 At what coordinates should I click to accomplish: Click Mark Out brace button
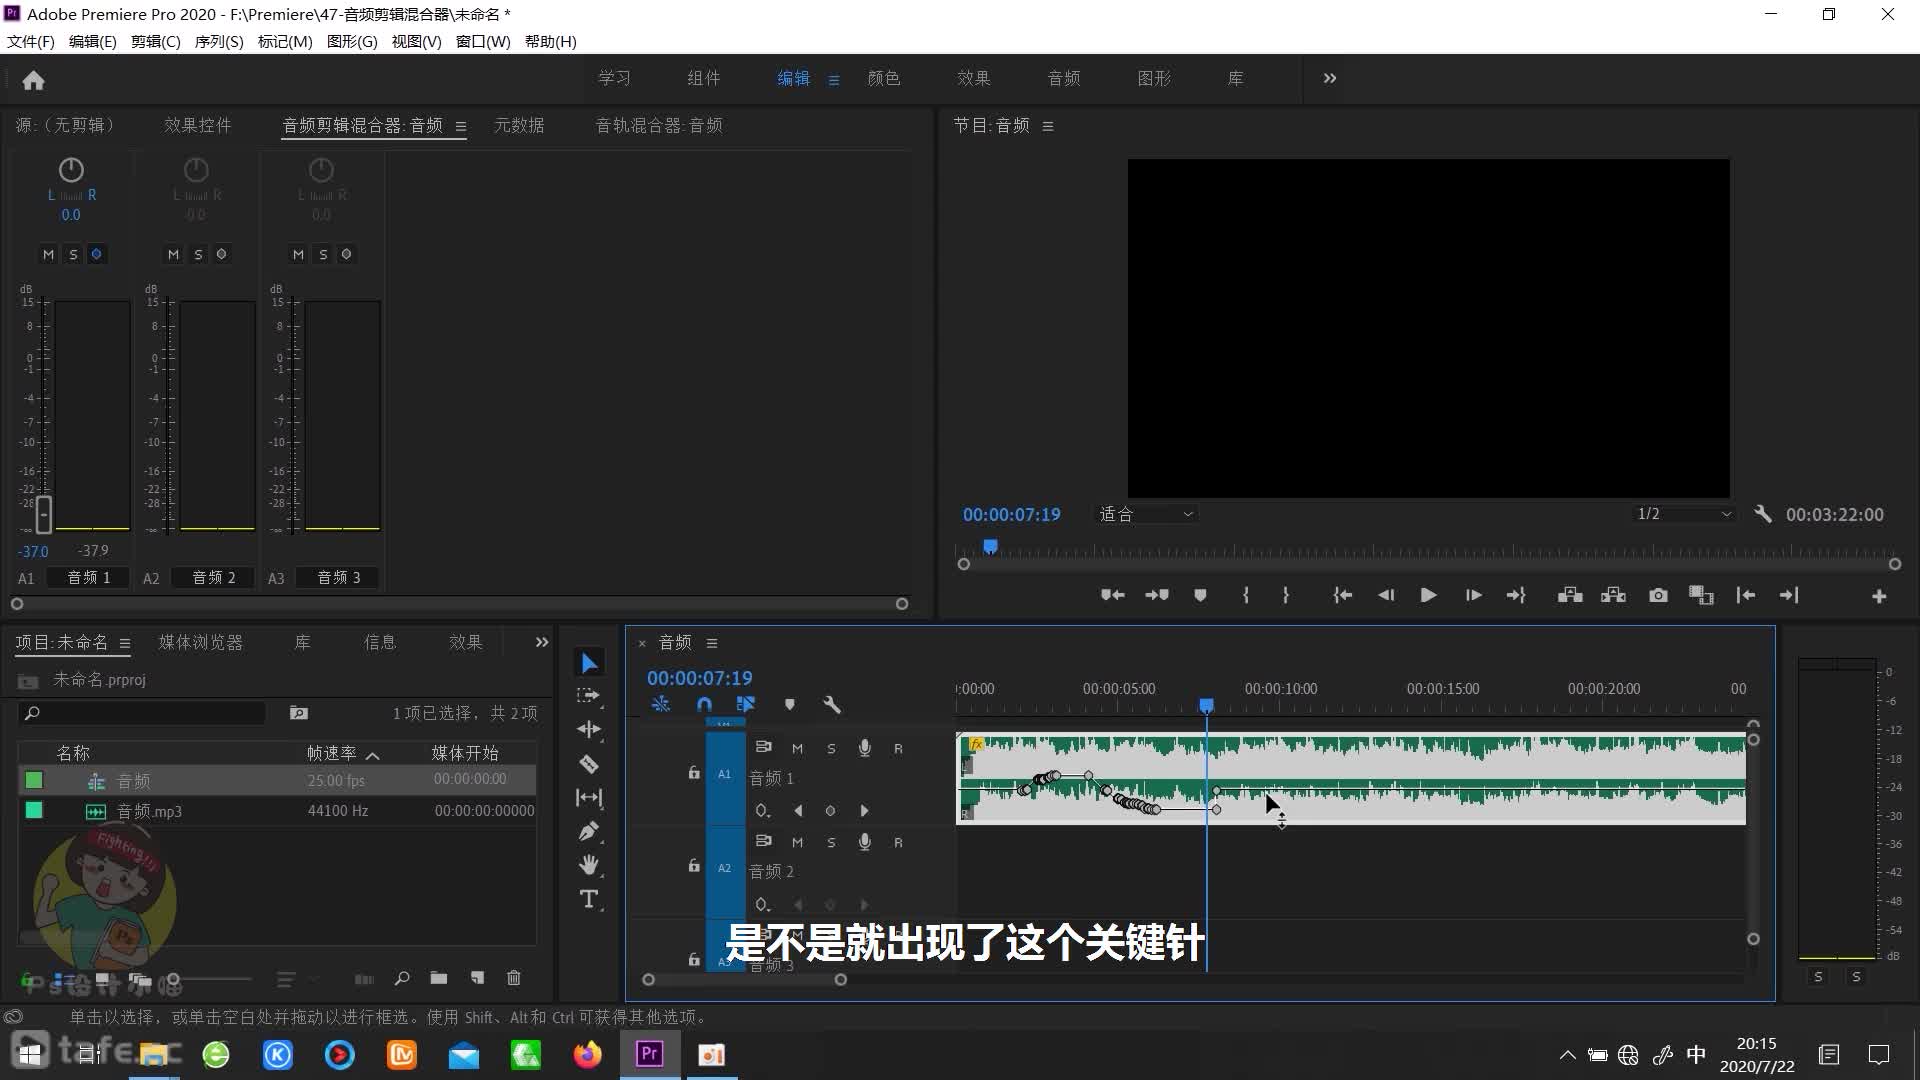click(x=1286, y=596)
